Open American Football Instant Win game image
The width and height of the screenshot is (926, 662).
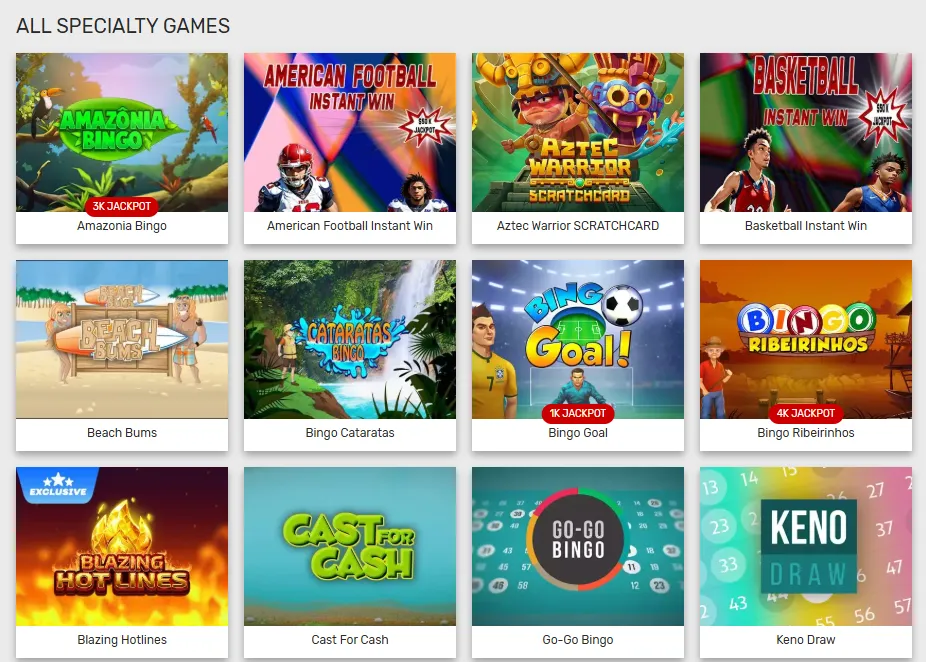pos(350,132)
